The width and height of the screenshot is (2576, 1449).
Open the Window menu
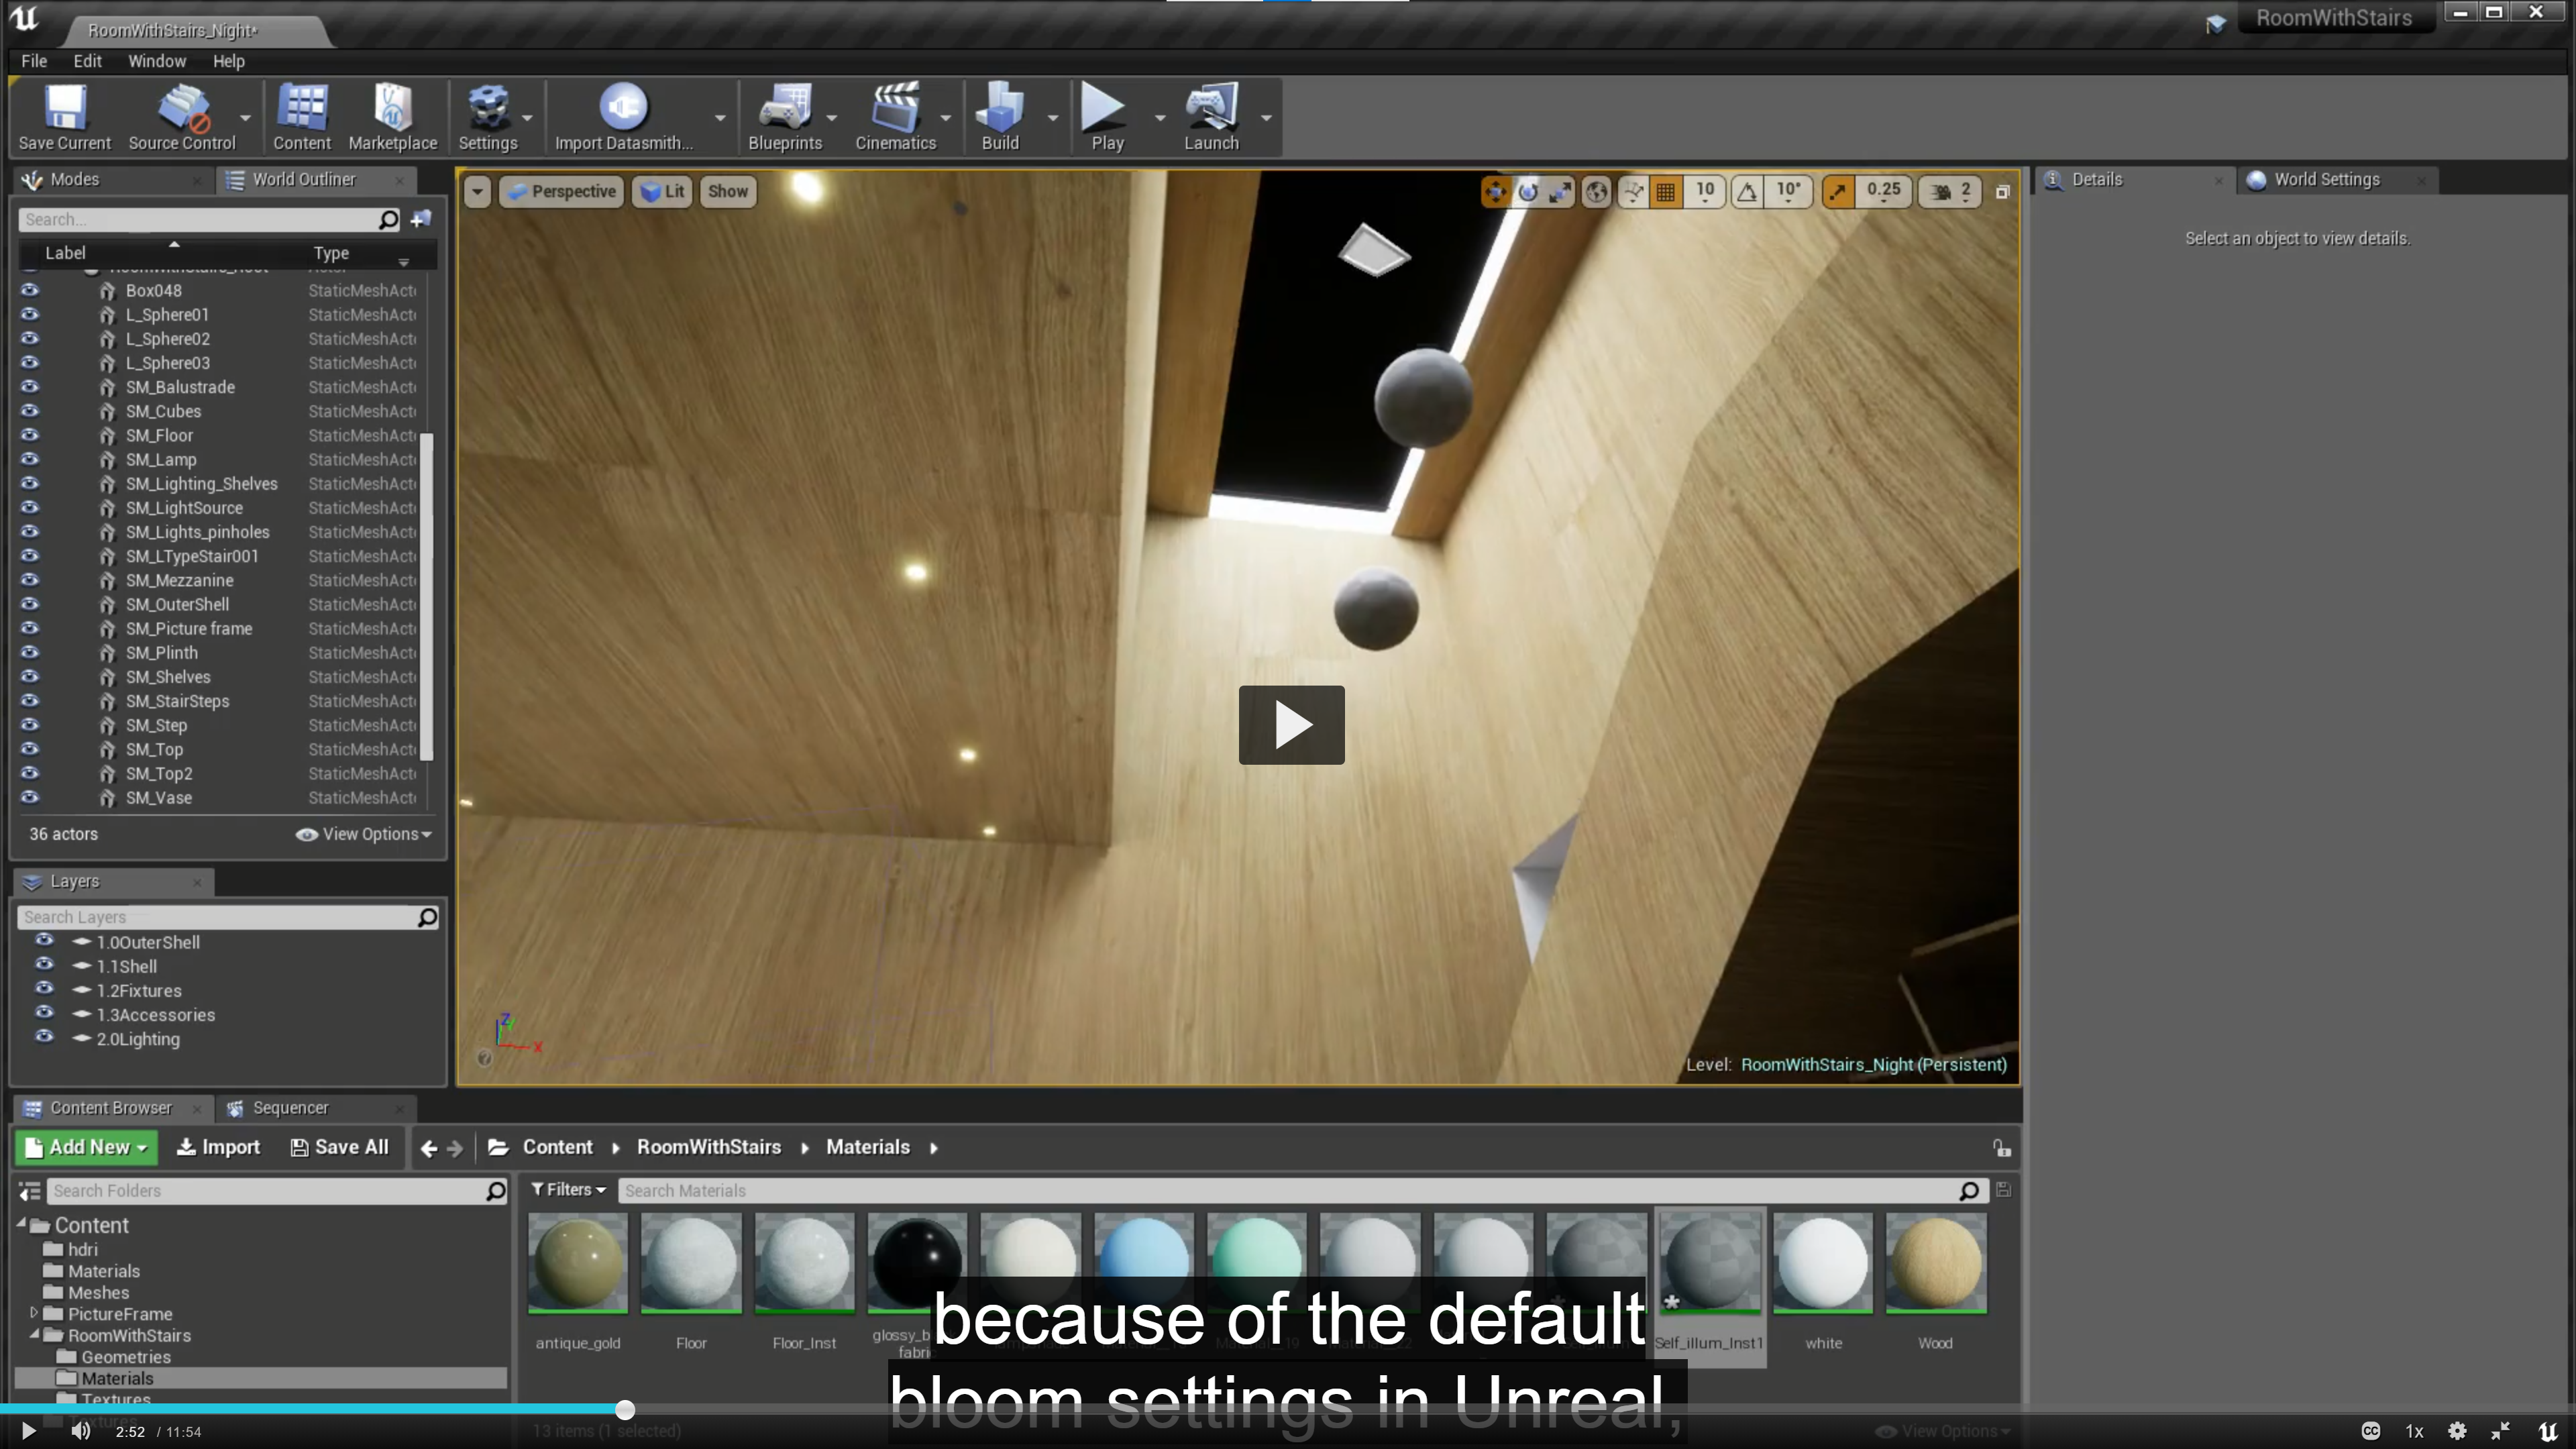click(x=156, y=61)
